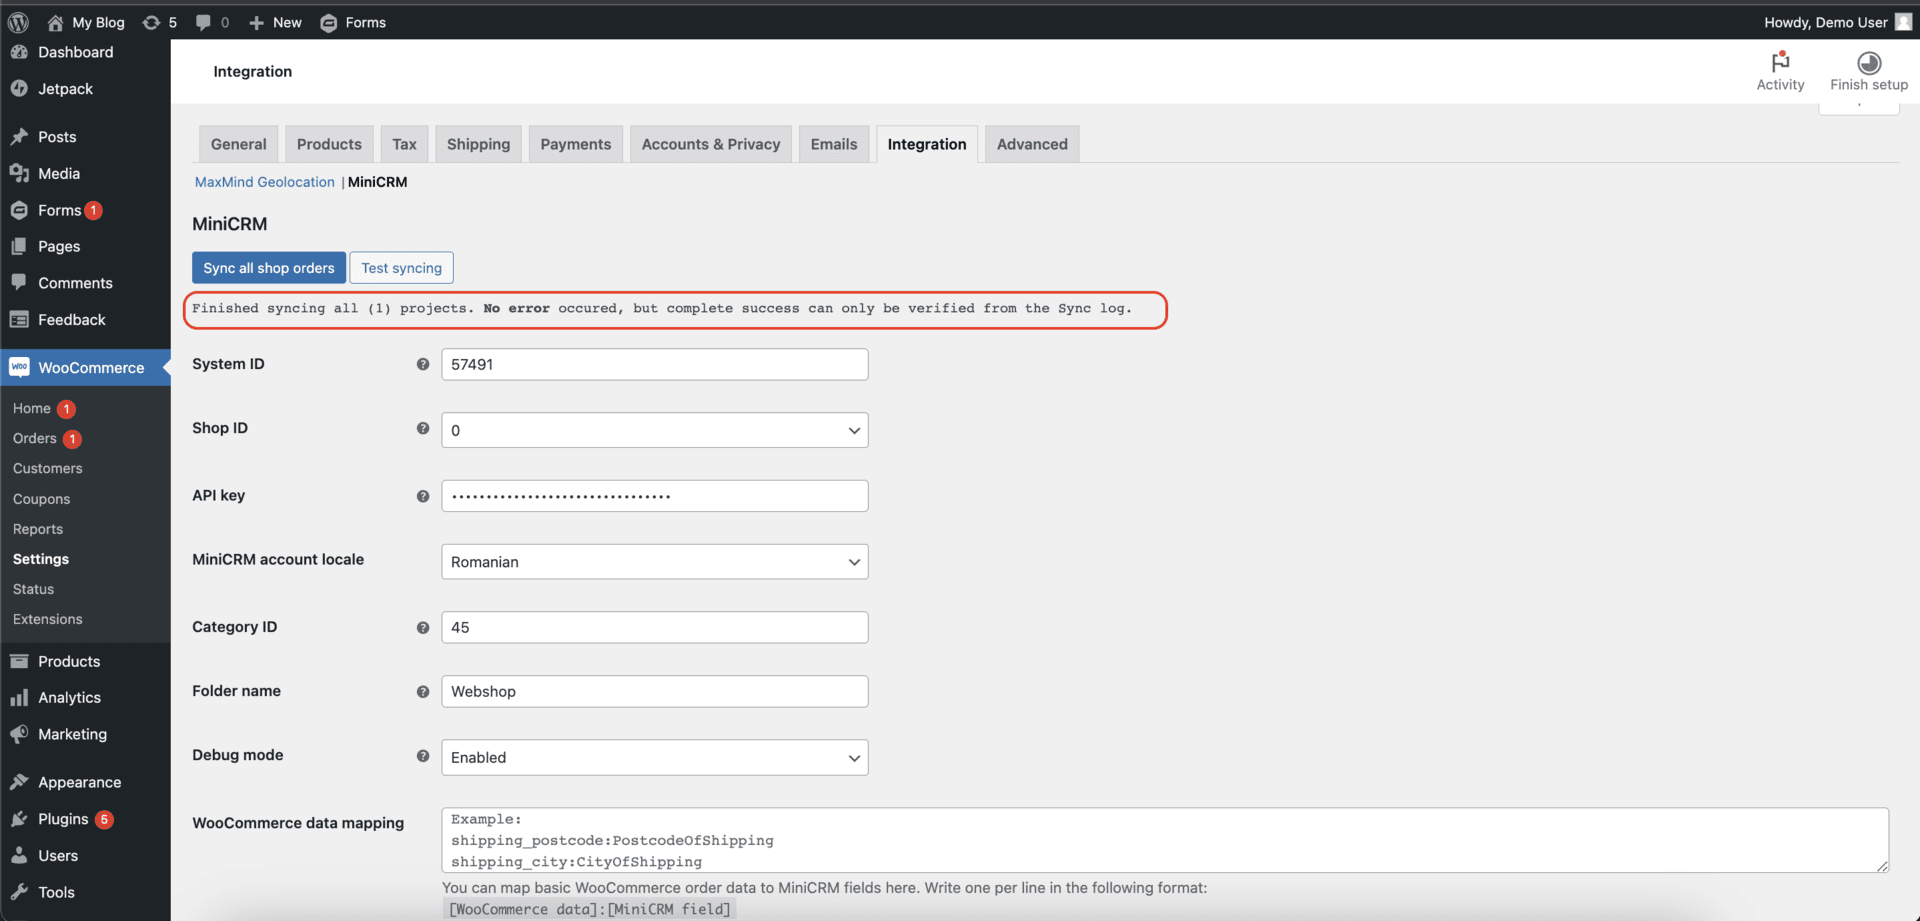The image size is (1920, 921).
Task: Click the sidebar Forms icon with badge
Action: tap(19, 210)
